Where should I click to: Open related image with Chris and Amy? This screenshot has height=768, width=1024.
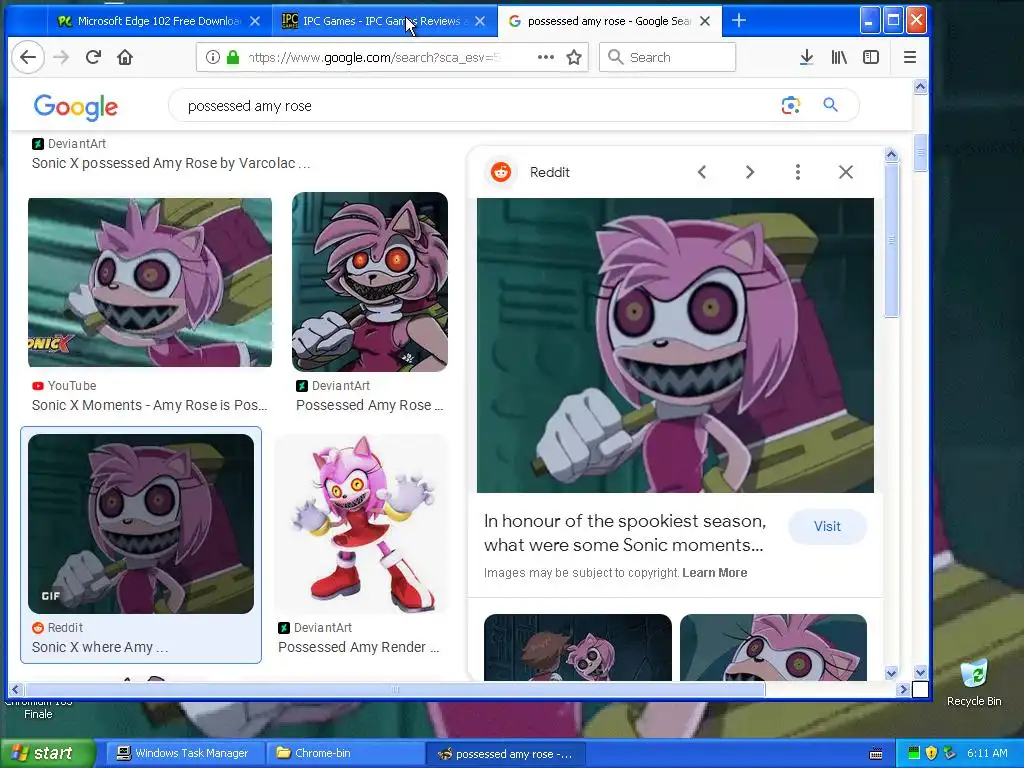click(577, 647)
